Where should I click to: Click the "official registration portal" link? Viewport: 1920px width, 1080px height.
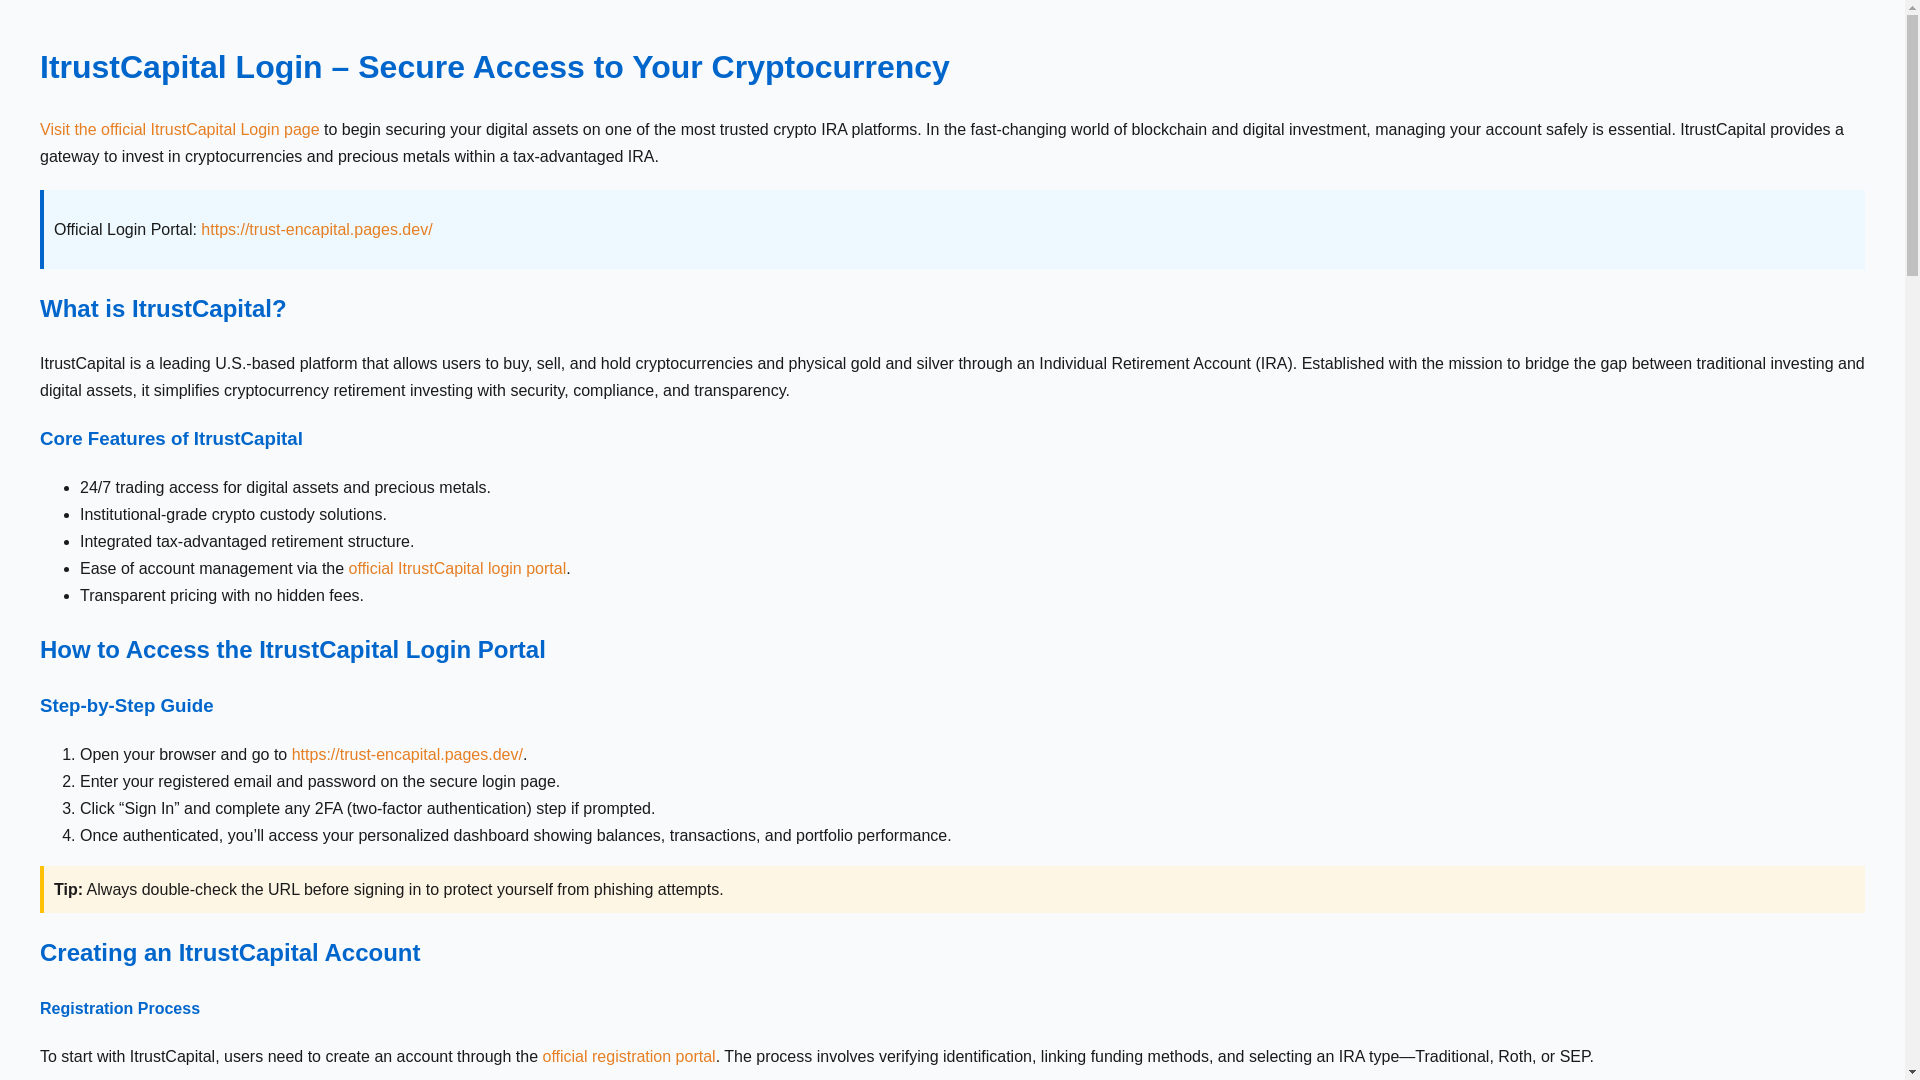click(x=629, y=1057)
